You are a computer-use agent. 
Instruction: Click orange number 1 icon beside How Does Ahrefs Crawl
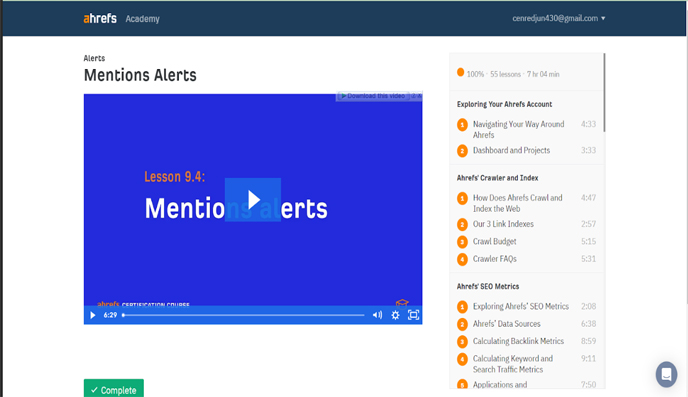coord(462,199)
